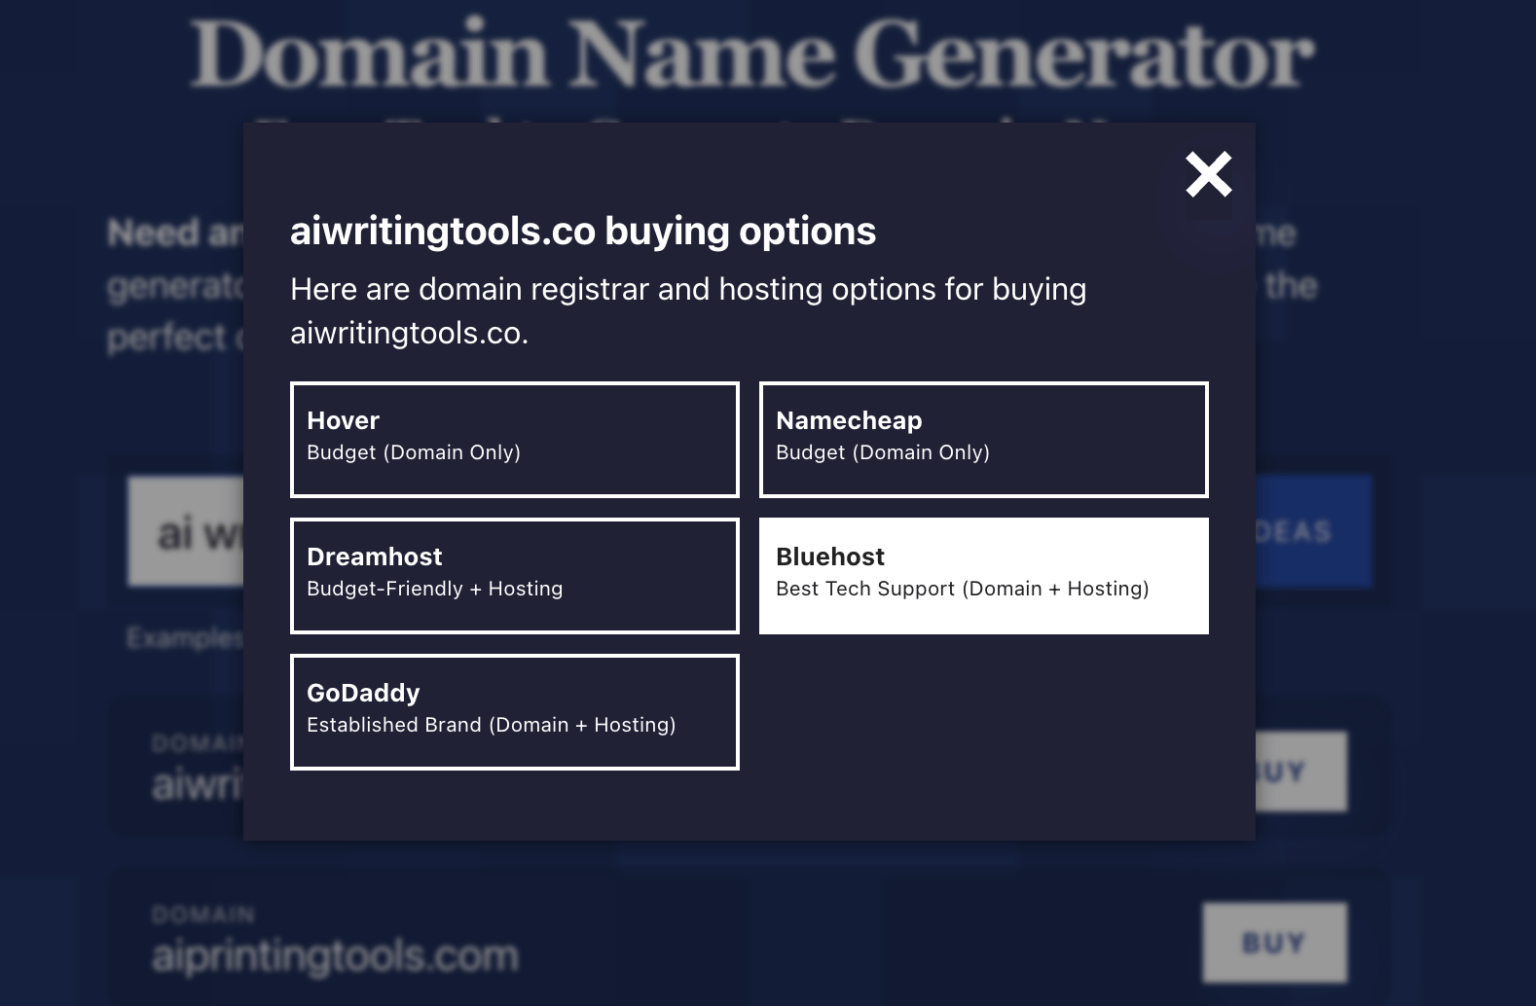The width and height of the screenshot is (1536, 1006).
Task: Choose GoDaddy Established Brand (Domain + Hosting)
Action: point(514,711)
